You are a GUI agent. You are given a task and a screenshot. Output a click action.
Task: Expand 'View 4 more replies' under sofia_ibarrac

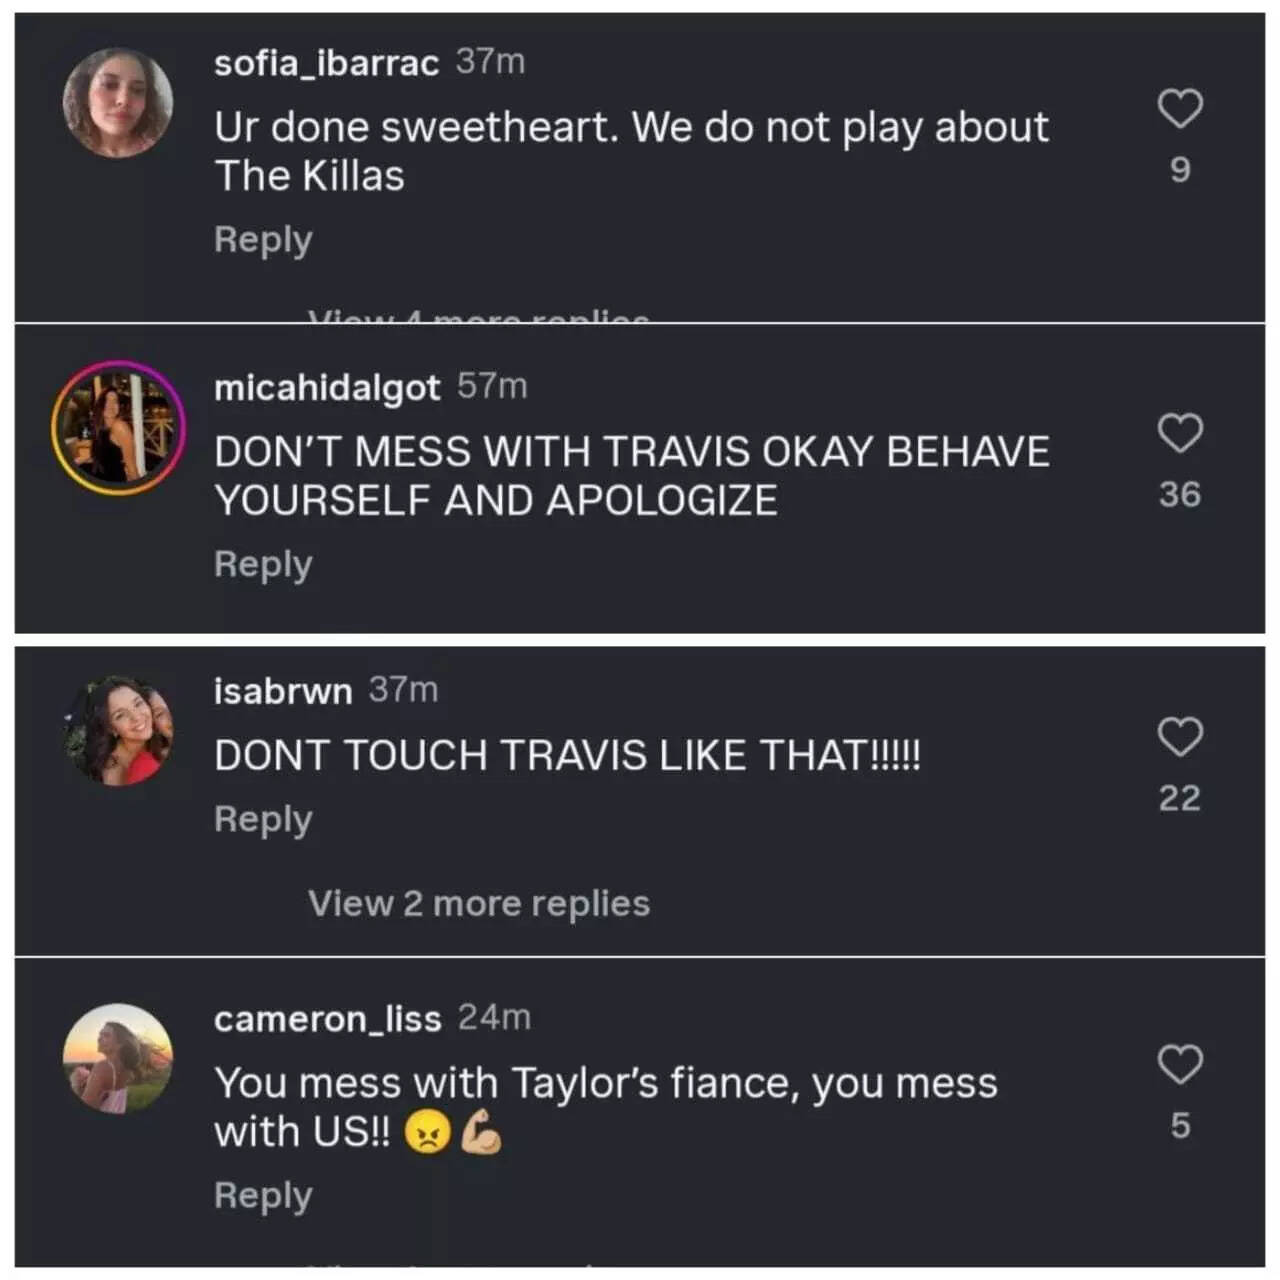coord(479,318)
